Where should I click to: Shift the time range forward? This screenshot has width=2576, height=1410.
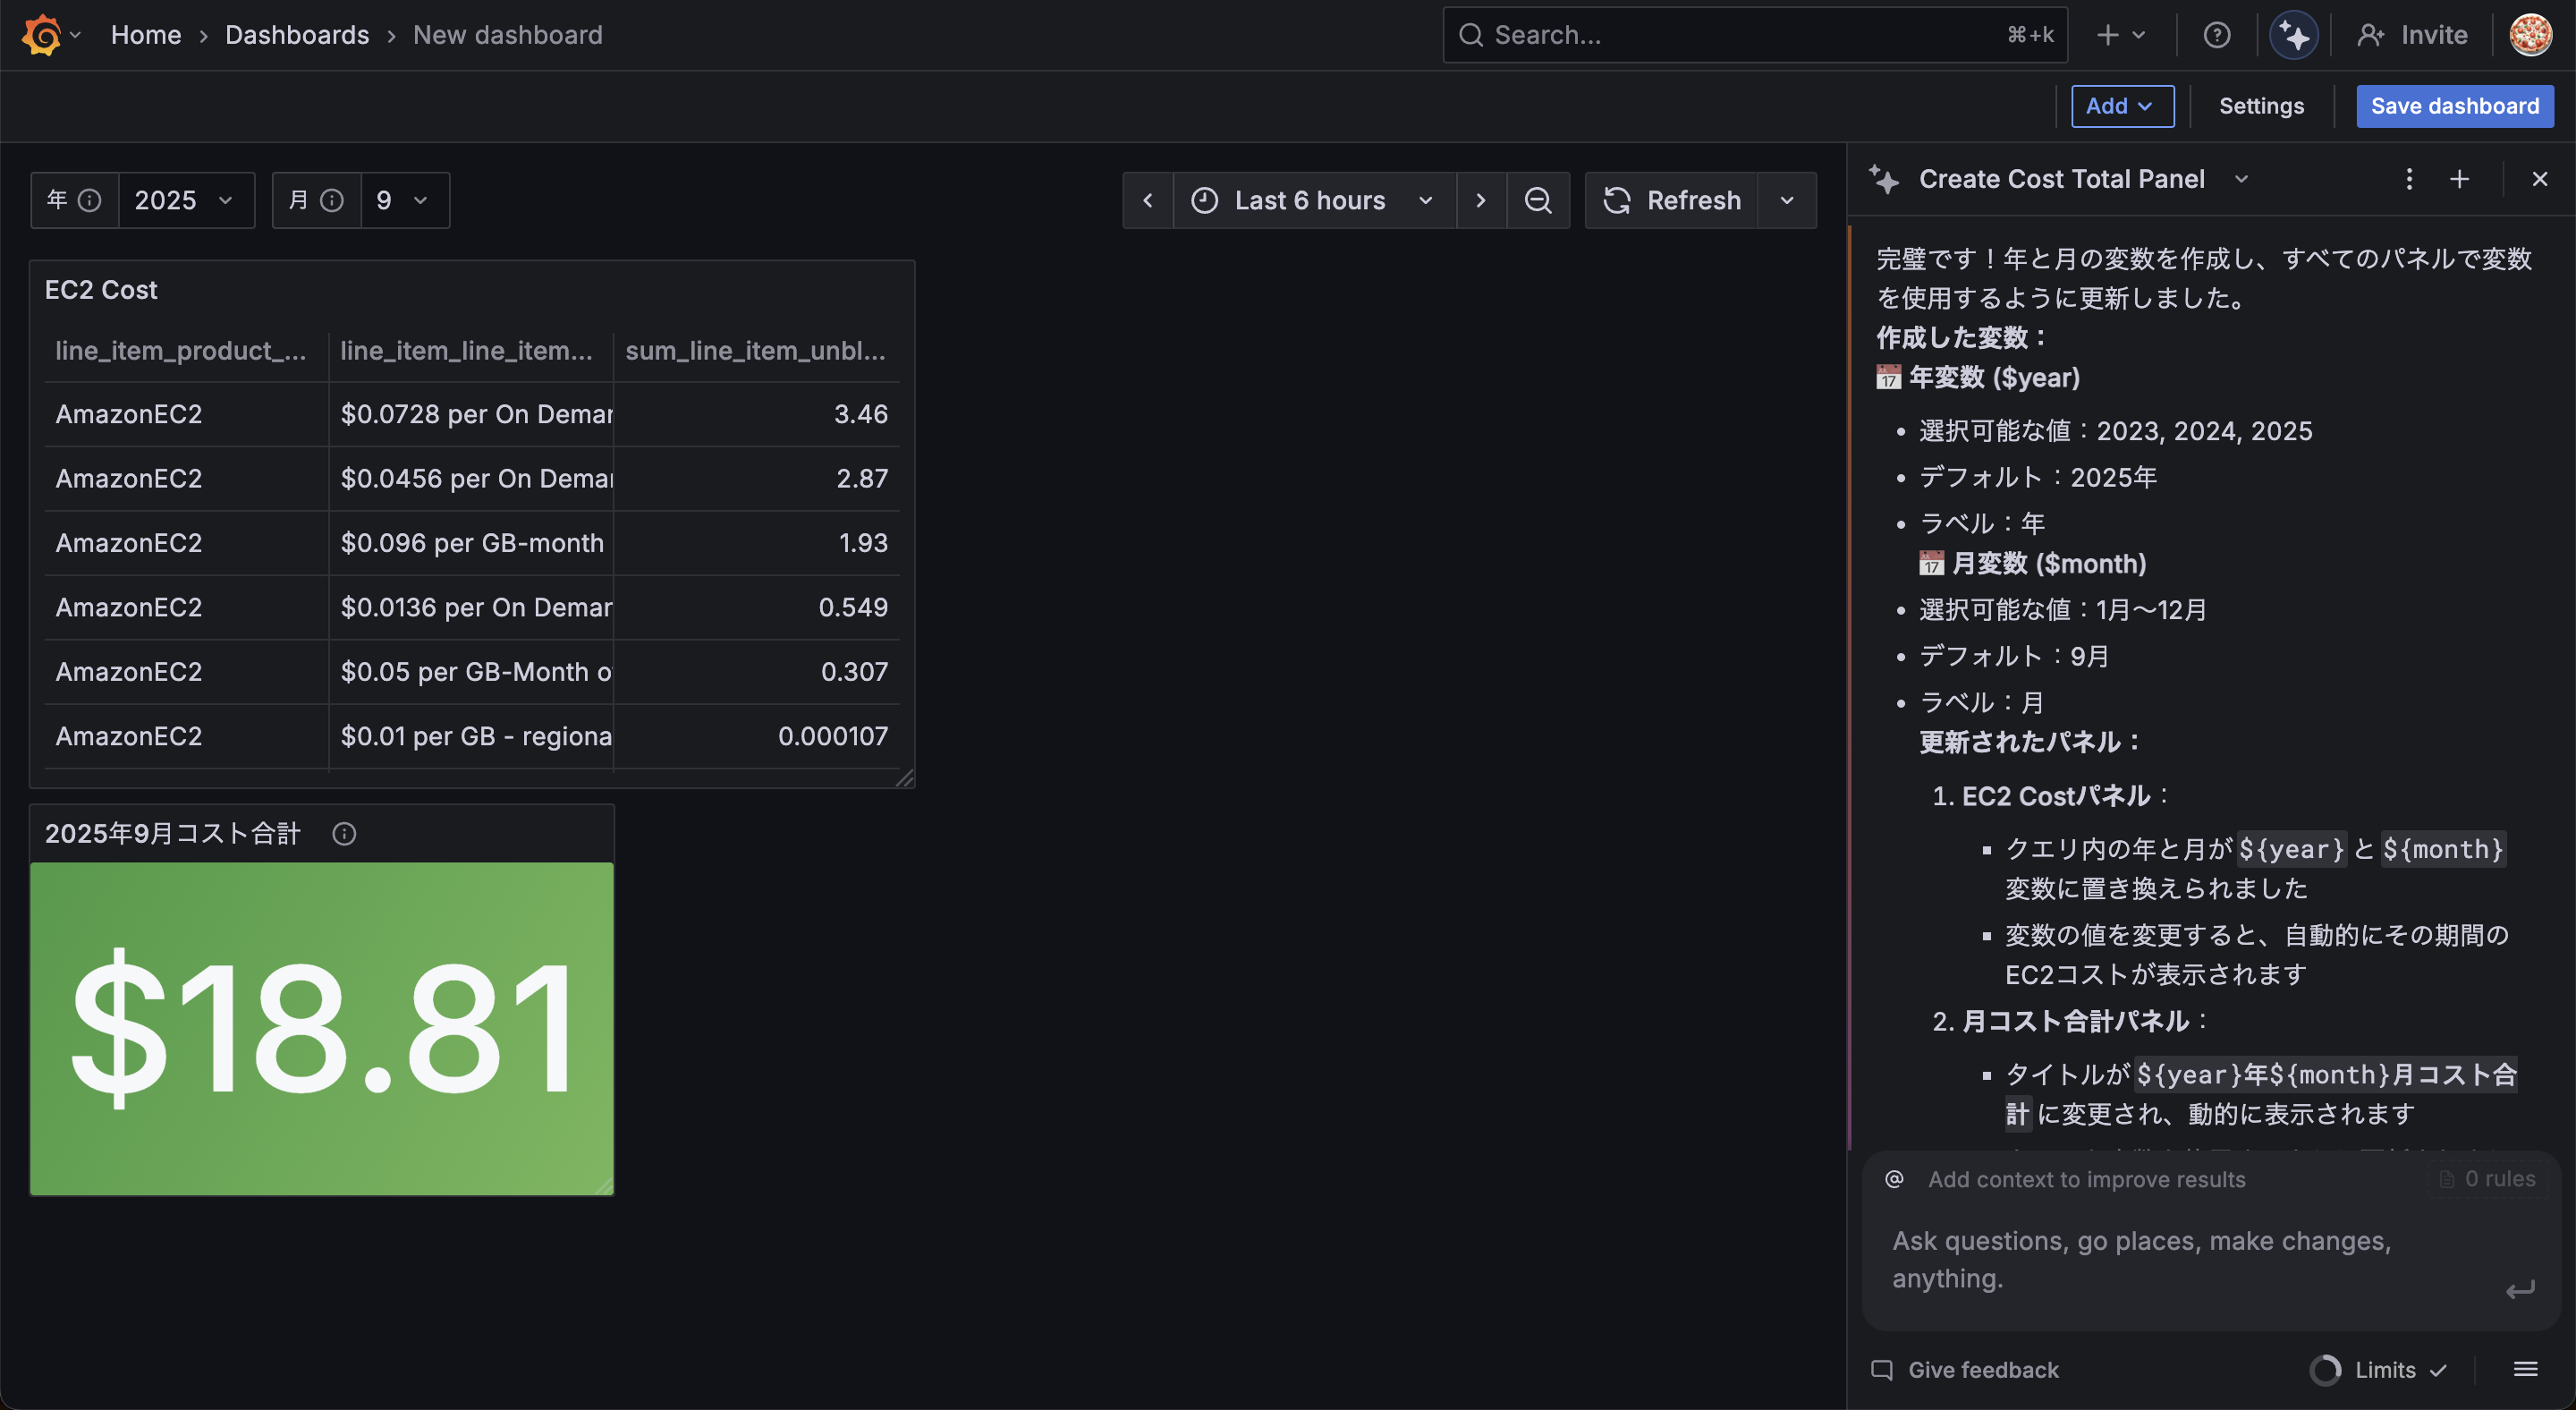[x=1480, y=200]
